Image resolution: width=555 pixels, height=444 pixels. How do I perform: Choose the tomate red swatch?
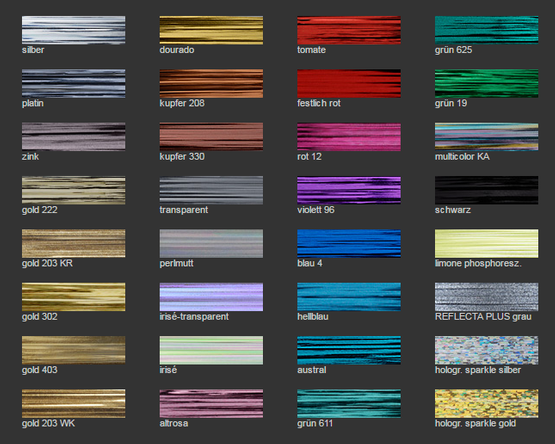coord(349,30)
